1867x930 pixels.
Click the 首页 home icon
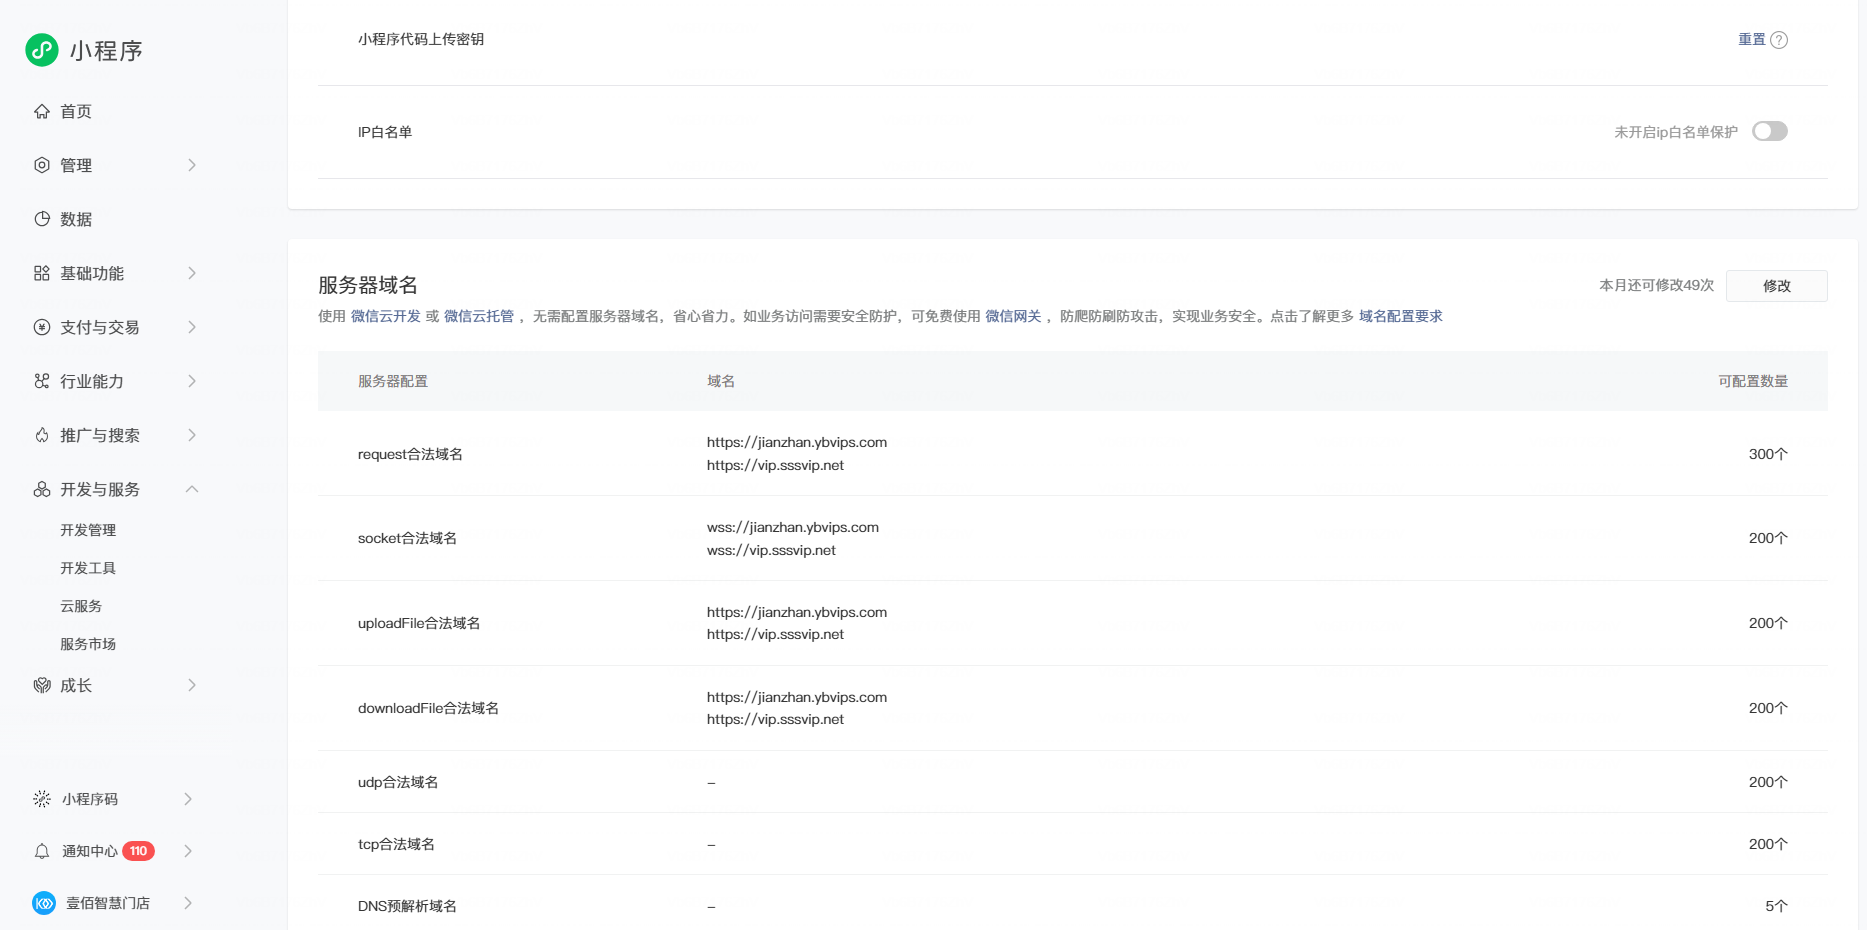tap(42, 111)
